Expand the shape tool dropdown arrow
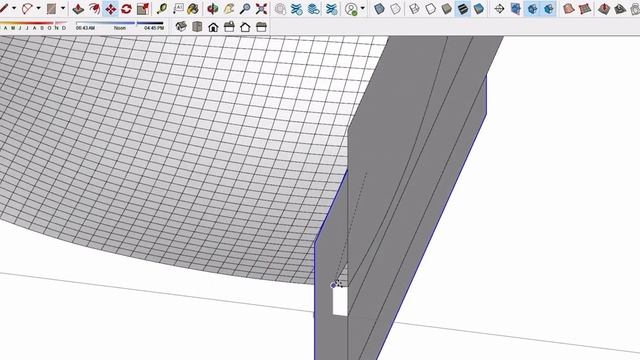Viewport: 640px width, 360px height. [x=63, y=8]
